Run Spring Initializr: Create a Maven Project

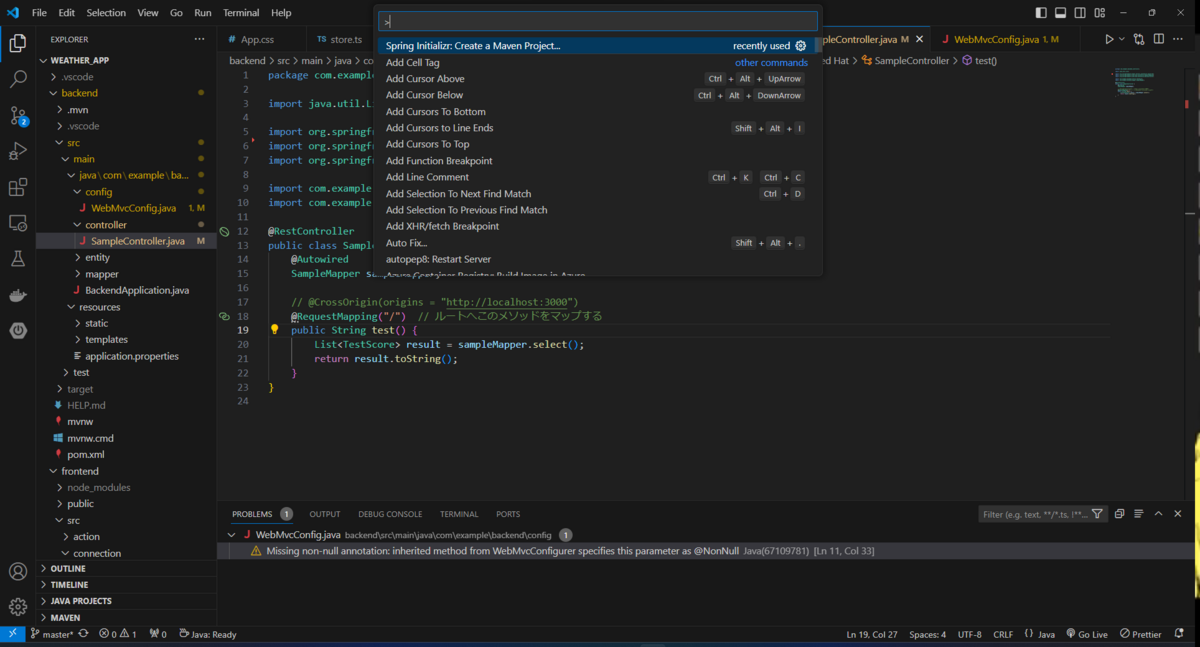(x=470, y=47)
